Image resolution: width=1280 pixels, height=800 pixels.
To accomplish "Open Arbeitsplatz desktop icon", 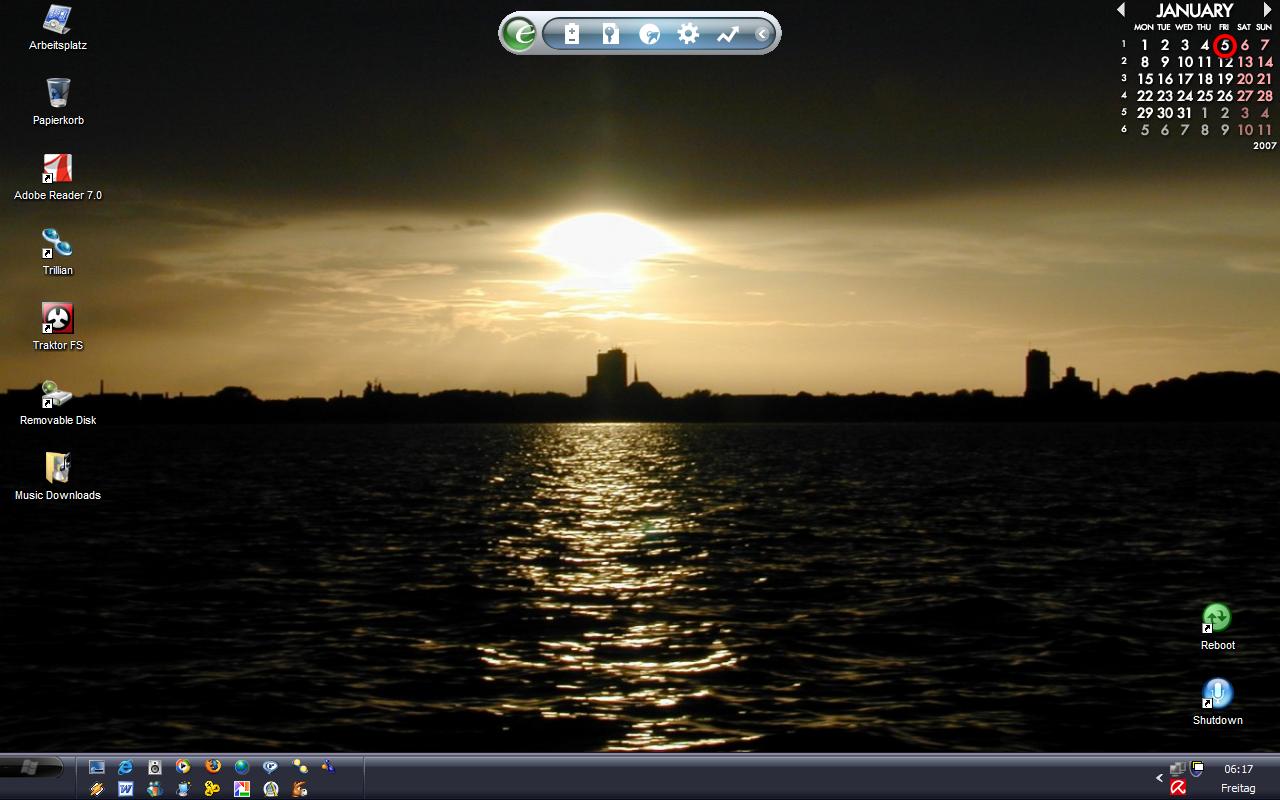I will click(x=57, y=20).
